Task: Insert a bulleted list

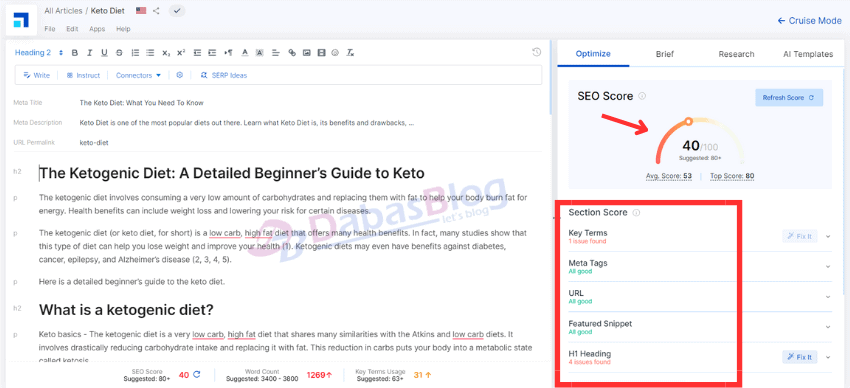Action: tap(150, 53)
